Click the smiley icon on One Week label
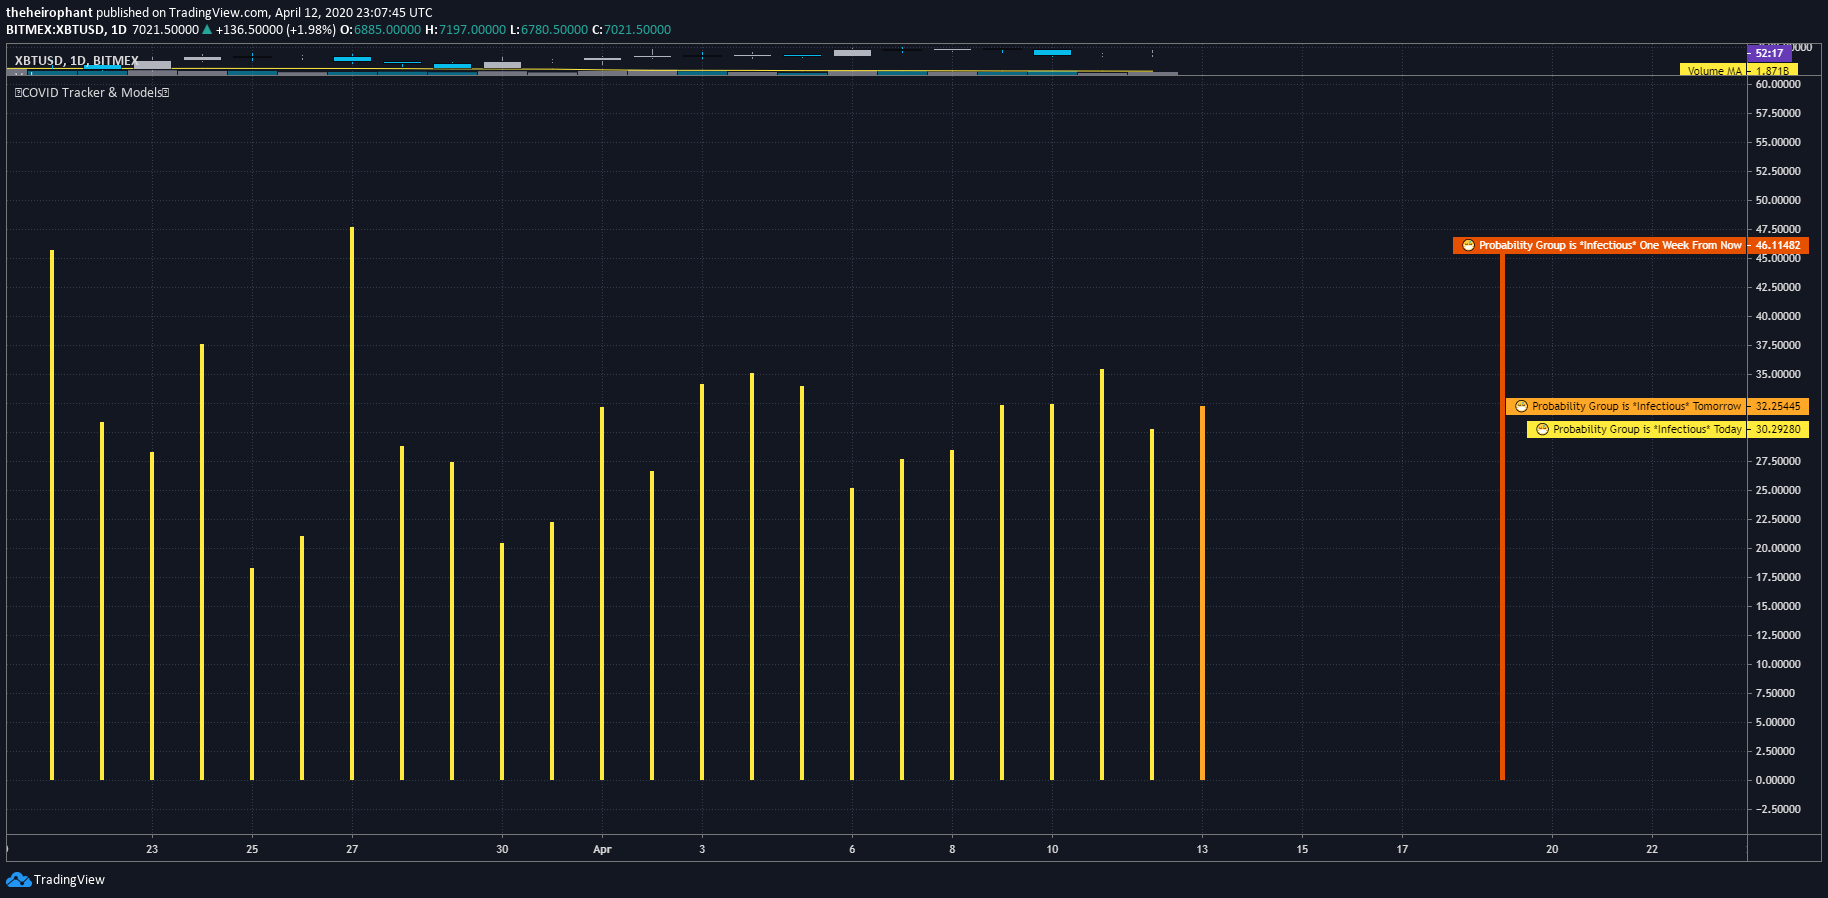Screen dimensions: 1828x898 pyautogui.click(x=1468, y=245)
